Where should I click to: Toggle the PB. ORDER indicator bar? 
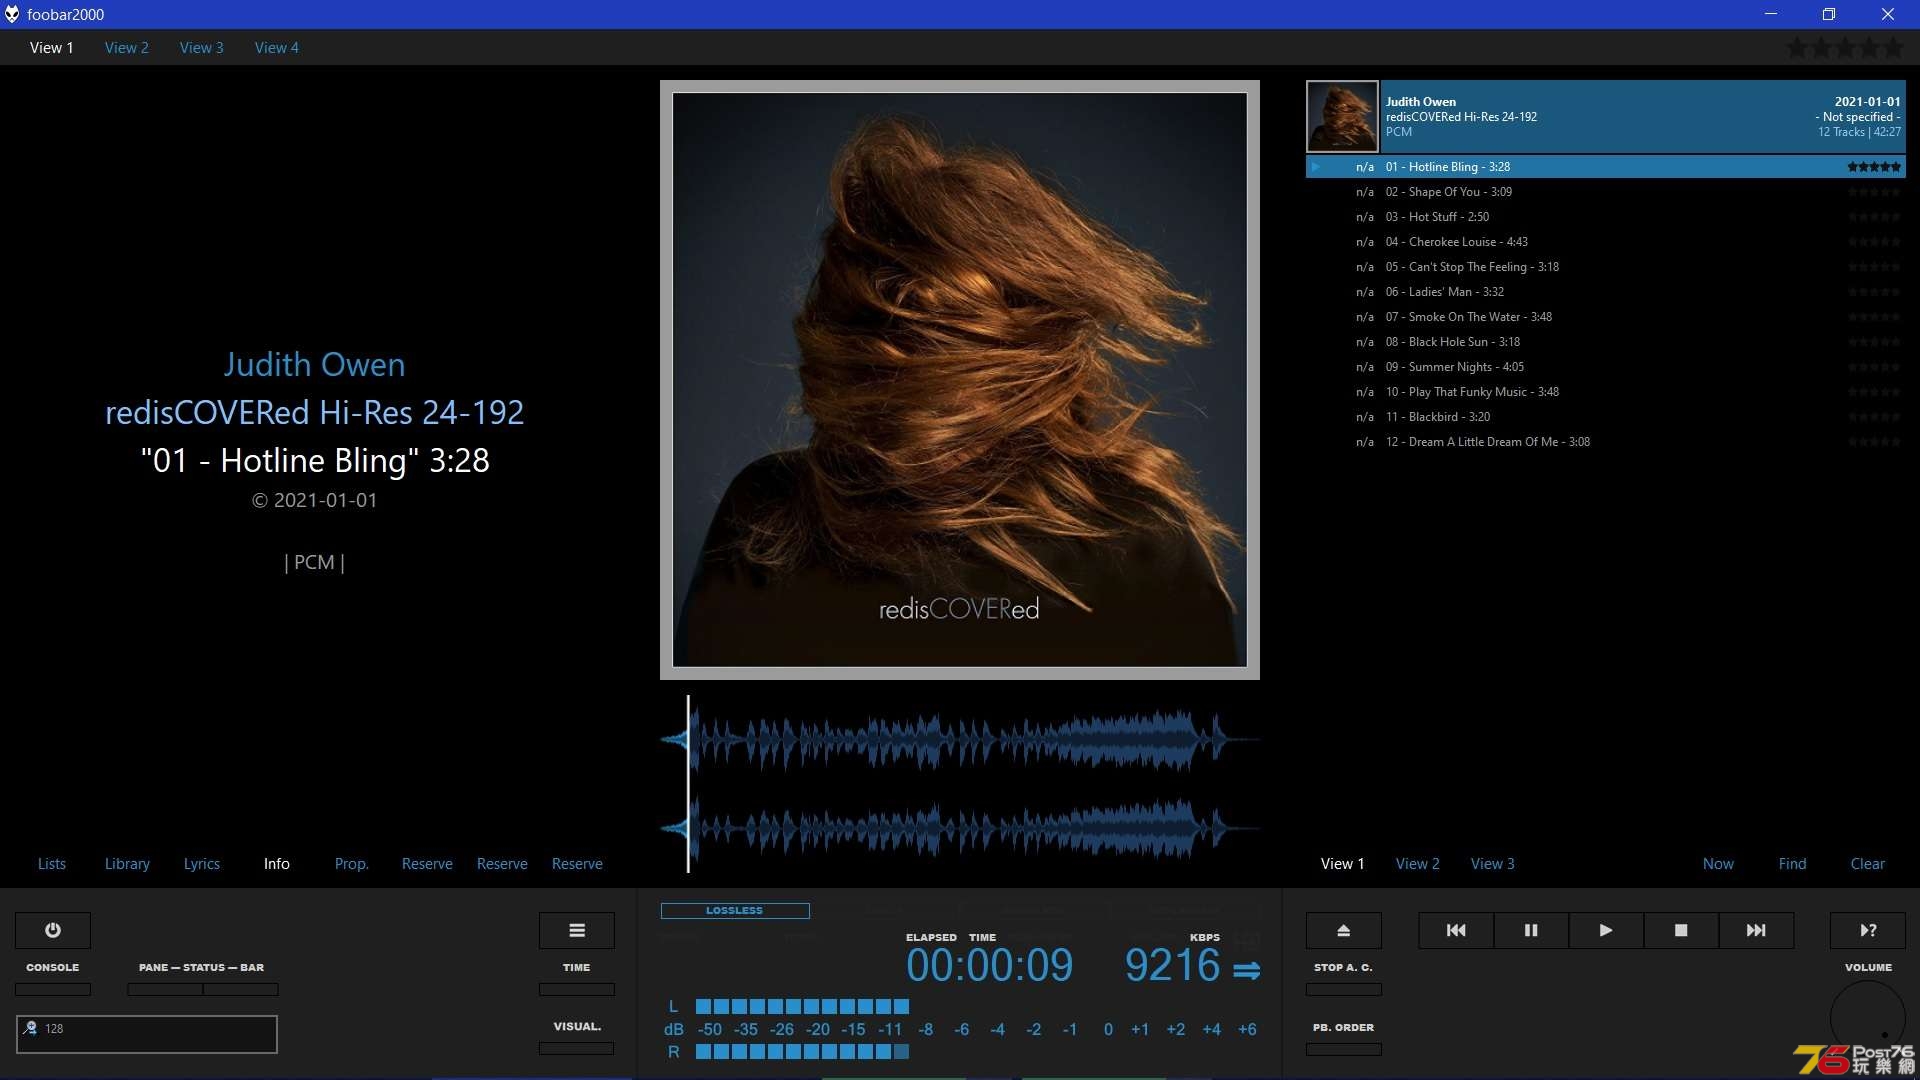click(1344, 1049)
